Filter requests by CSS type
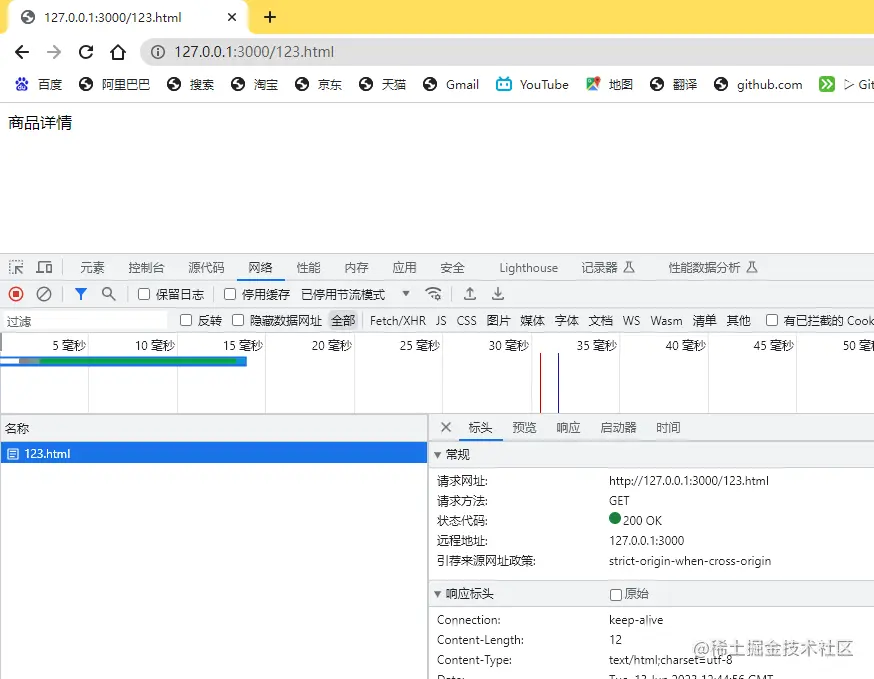874x679 pixels. coord(467,321)
